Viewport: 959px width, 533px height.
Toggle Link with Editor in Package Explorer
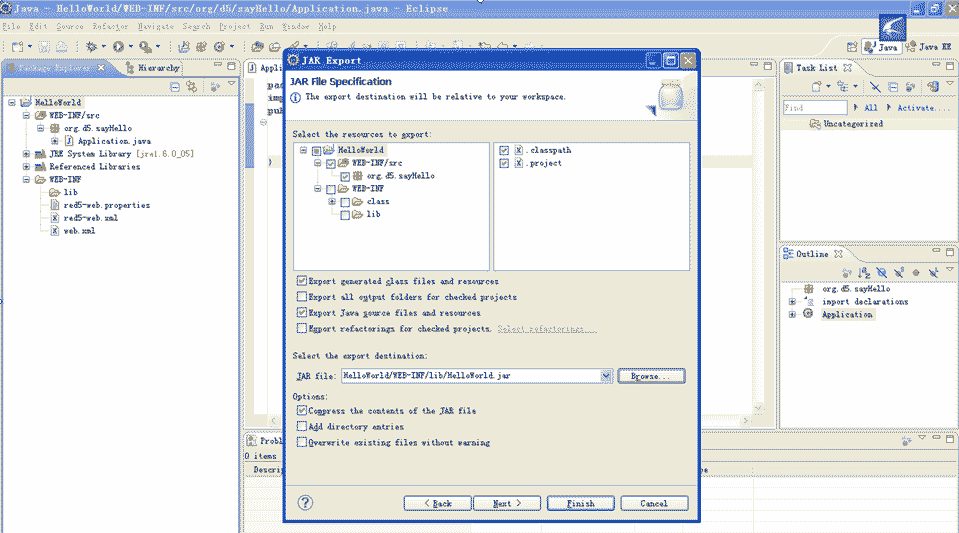pos(192,87)
